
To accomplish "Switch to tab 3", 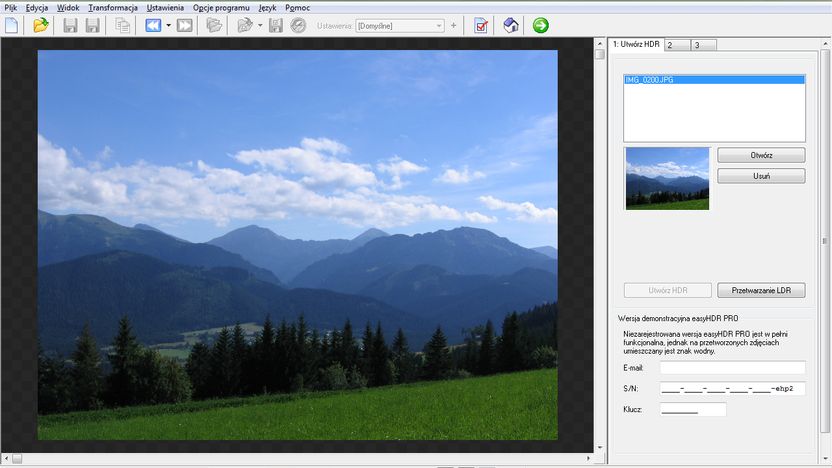I will 704,45.
